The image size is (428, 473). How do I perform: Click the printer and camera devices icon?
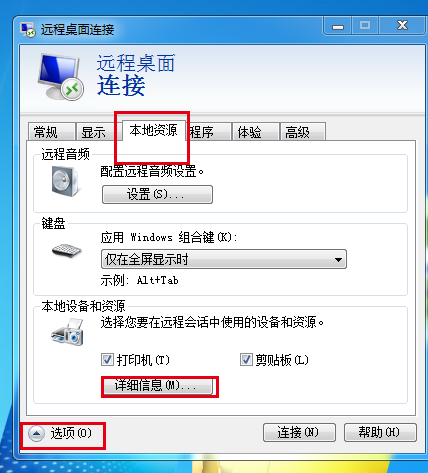pos(68,332)
